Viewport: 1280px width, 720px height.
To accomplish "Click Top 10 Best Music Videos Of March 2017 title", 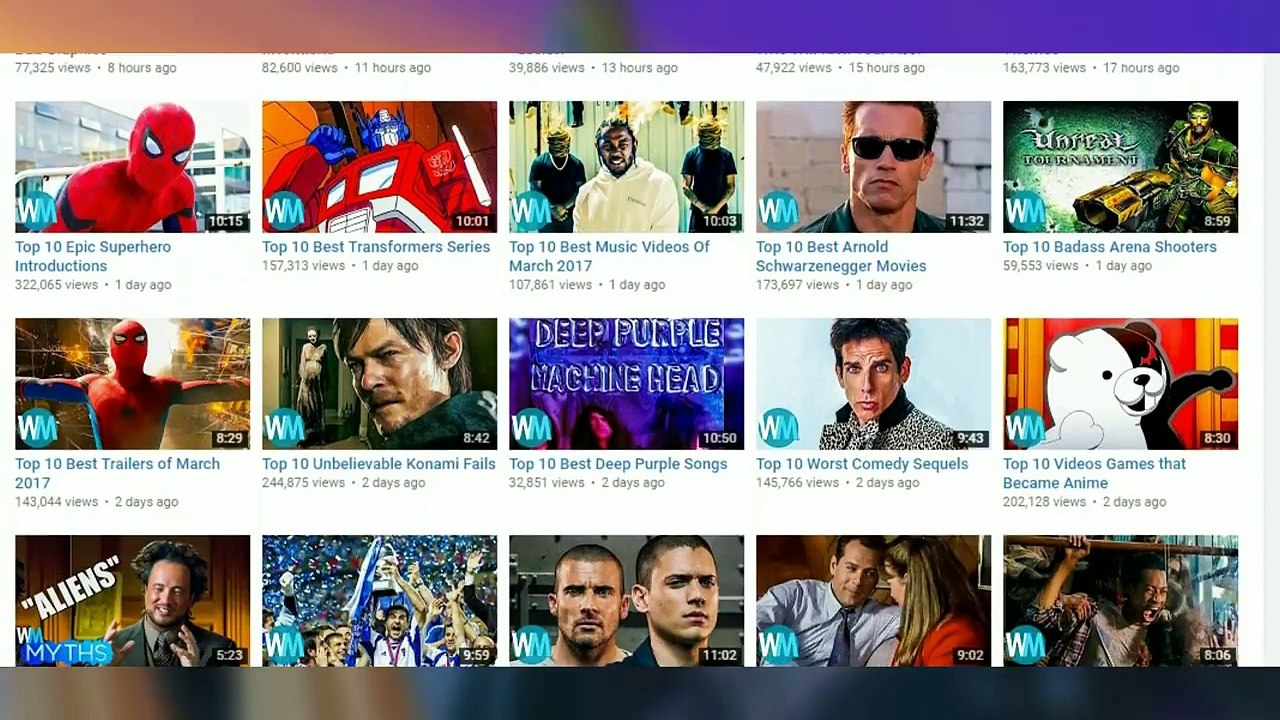I will coord(609,256).
